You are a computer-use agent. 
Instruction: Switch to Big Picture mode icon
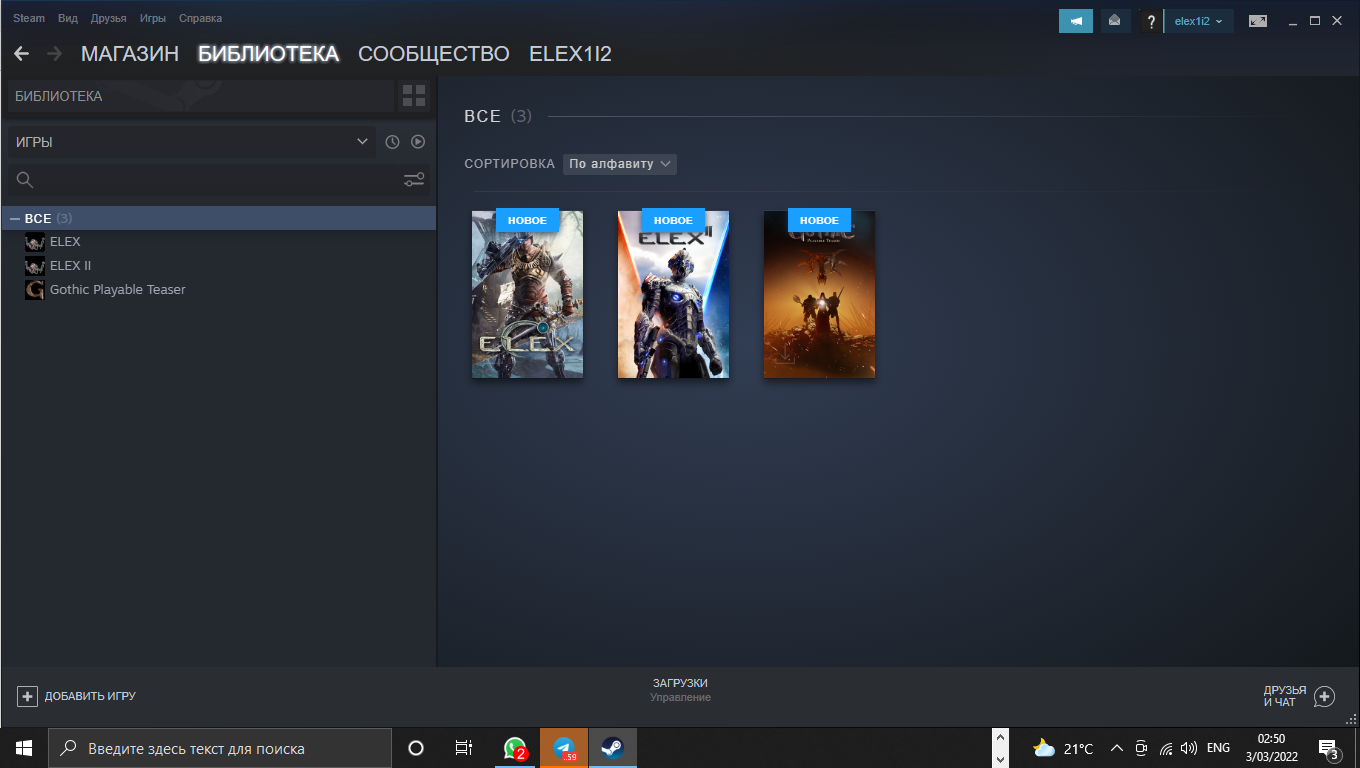1257,21
